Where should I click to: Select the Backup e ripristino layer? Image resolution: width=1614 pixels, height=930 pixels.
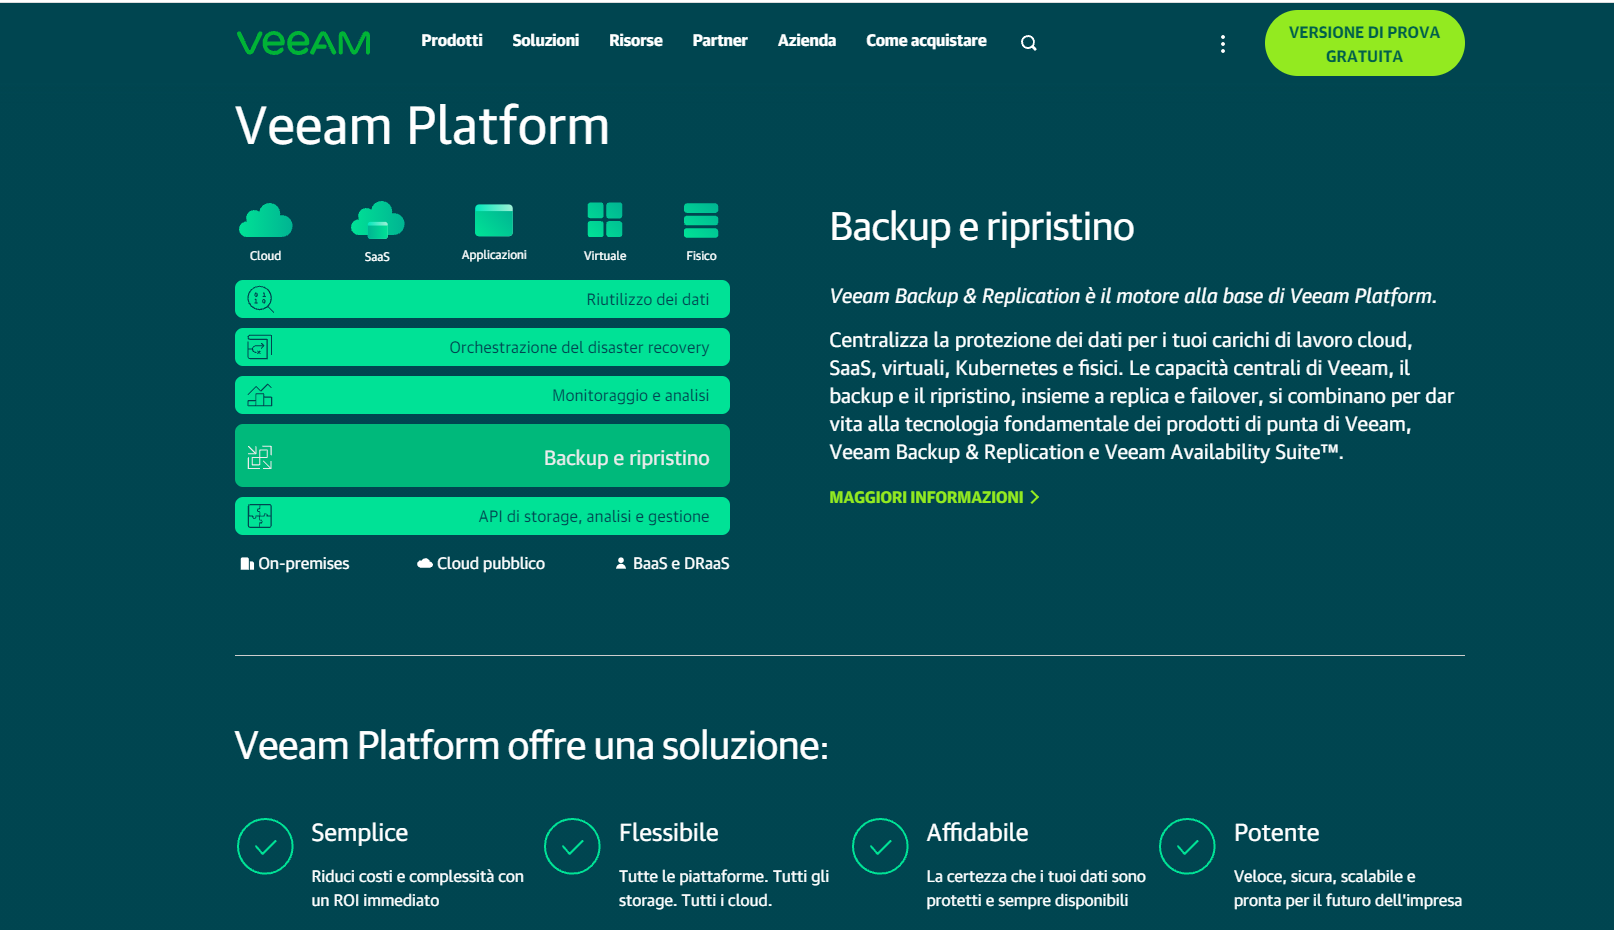[x=482, y=456]
